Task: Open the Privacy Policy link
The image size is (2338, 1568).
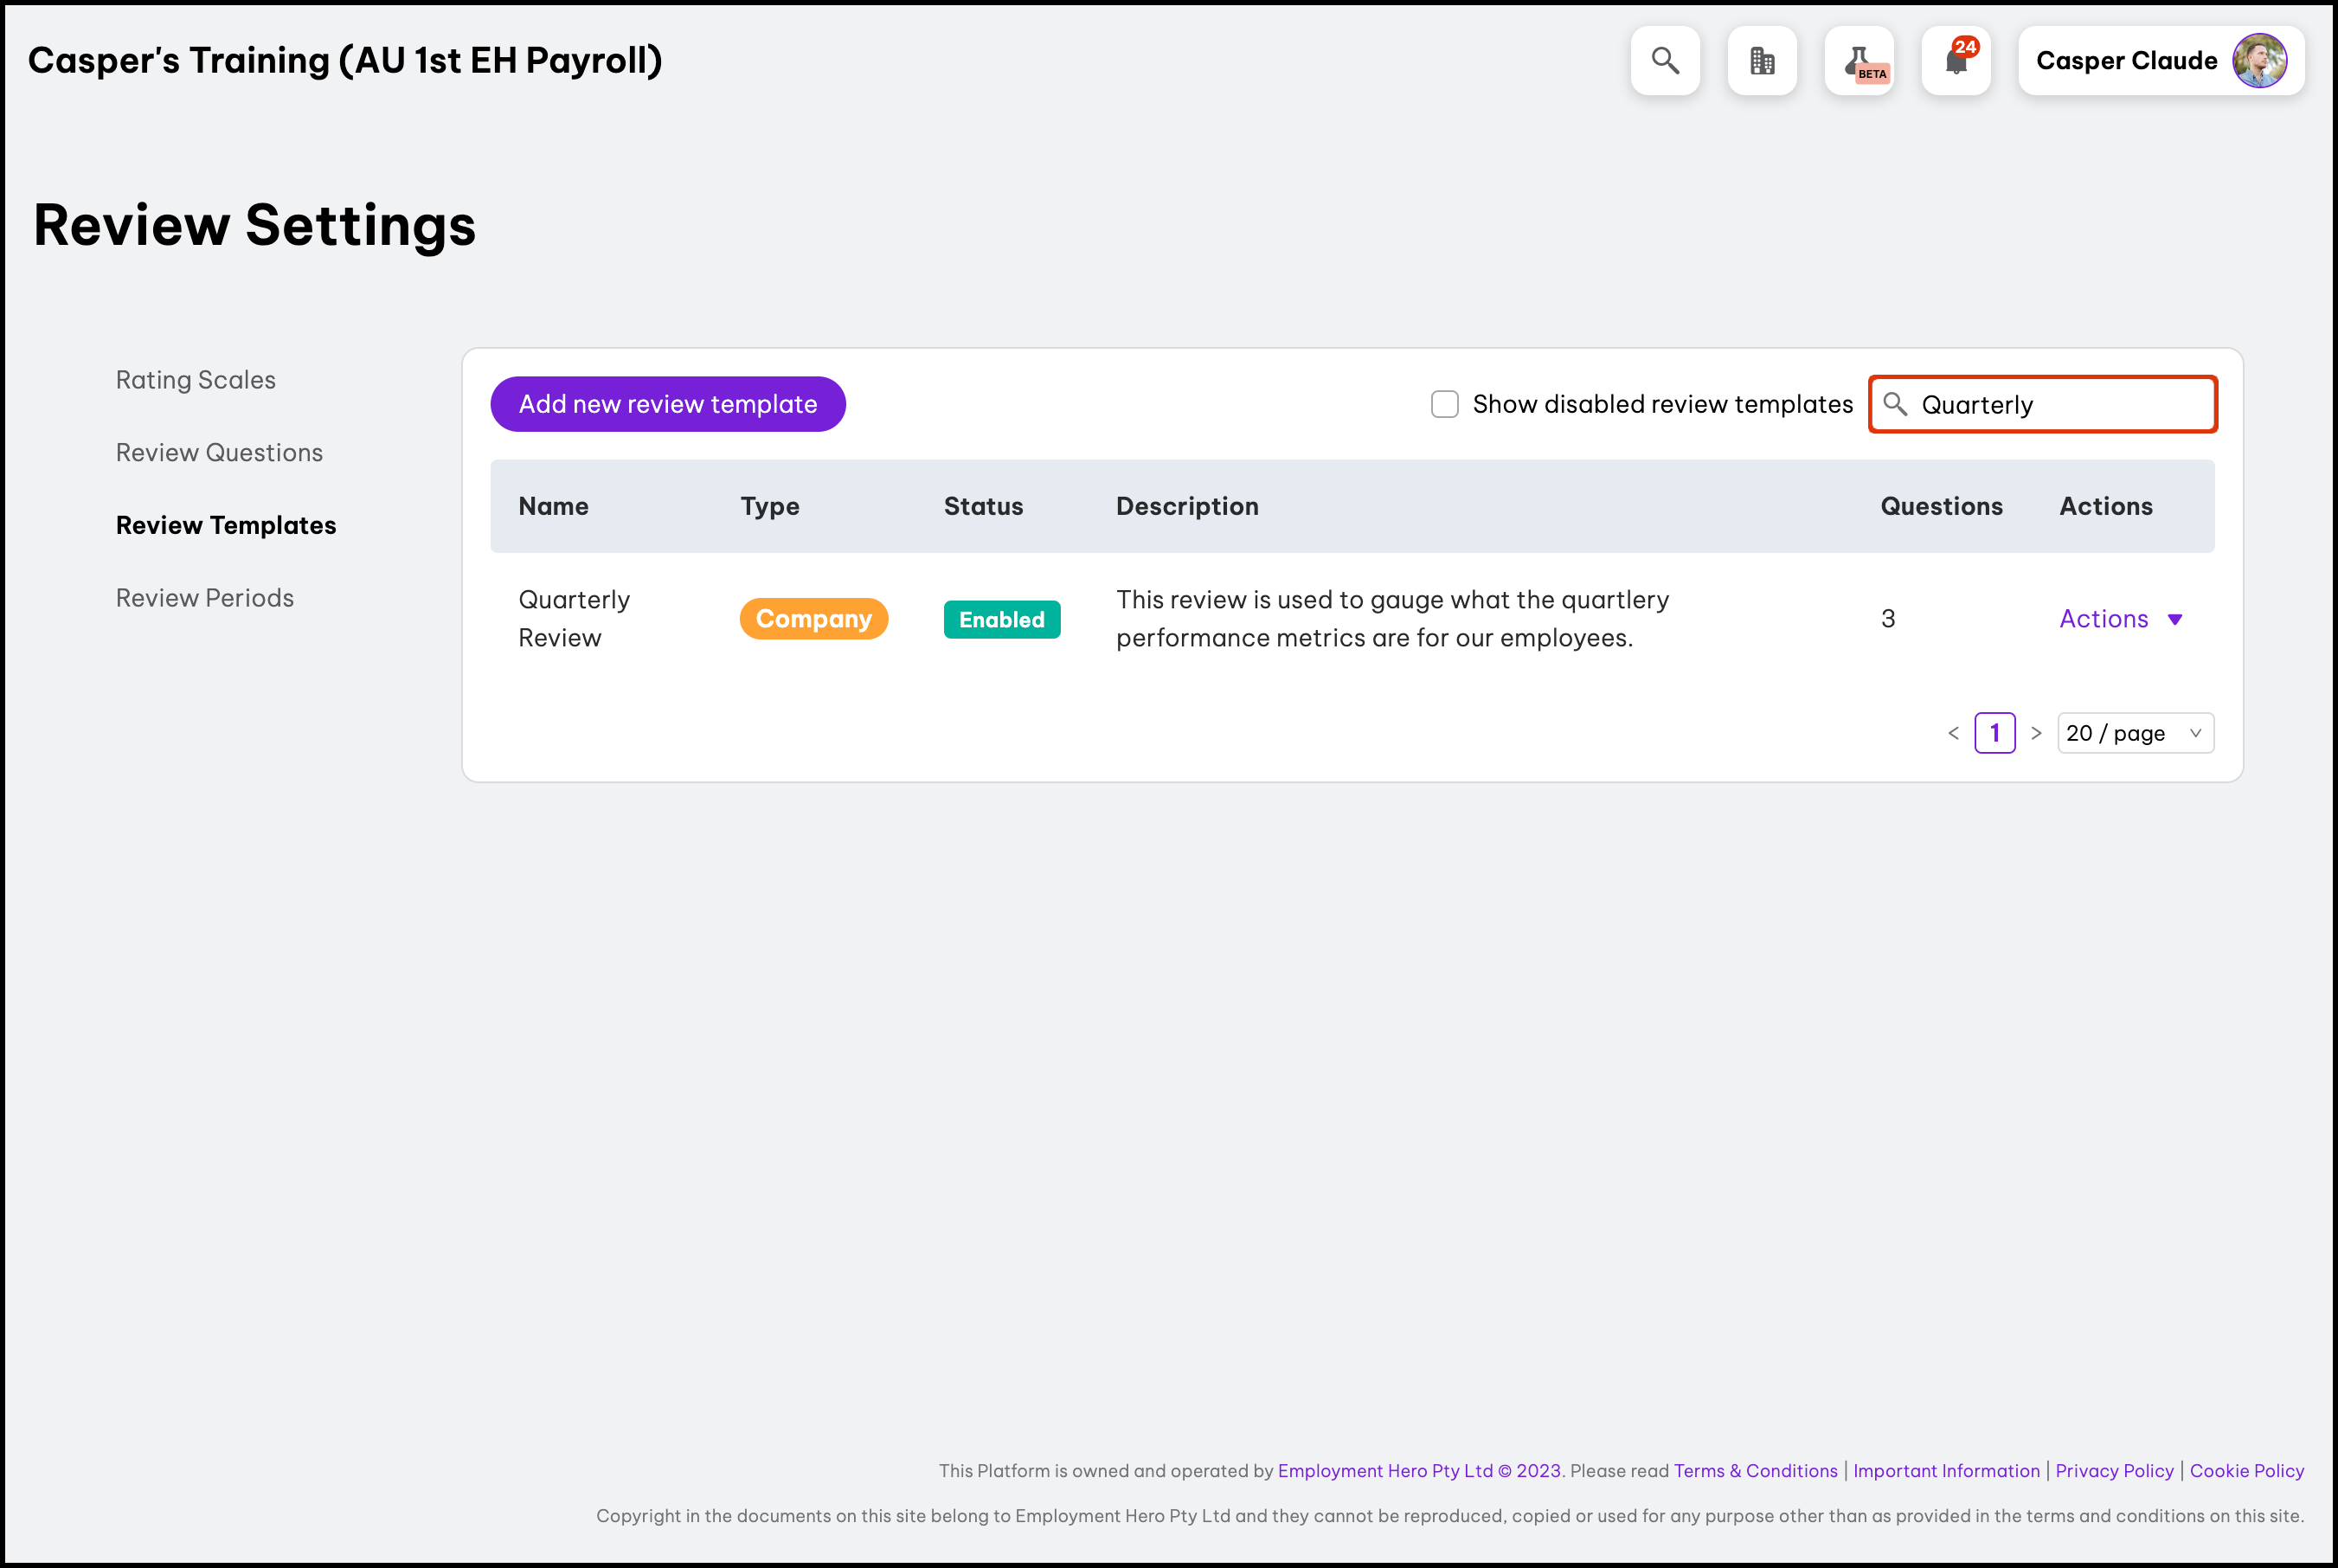Action: [x=2114, y=1471]
